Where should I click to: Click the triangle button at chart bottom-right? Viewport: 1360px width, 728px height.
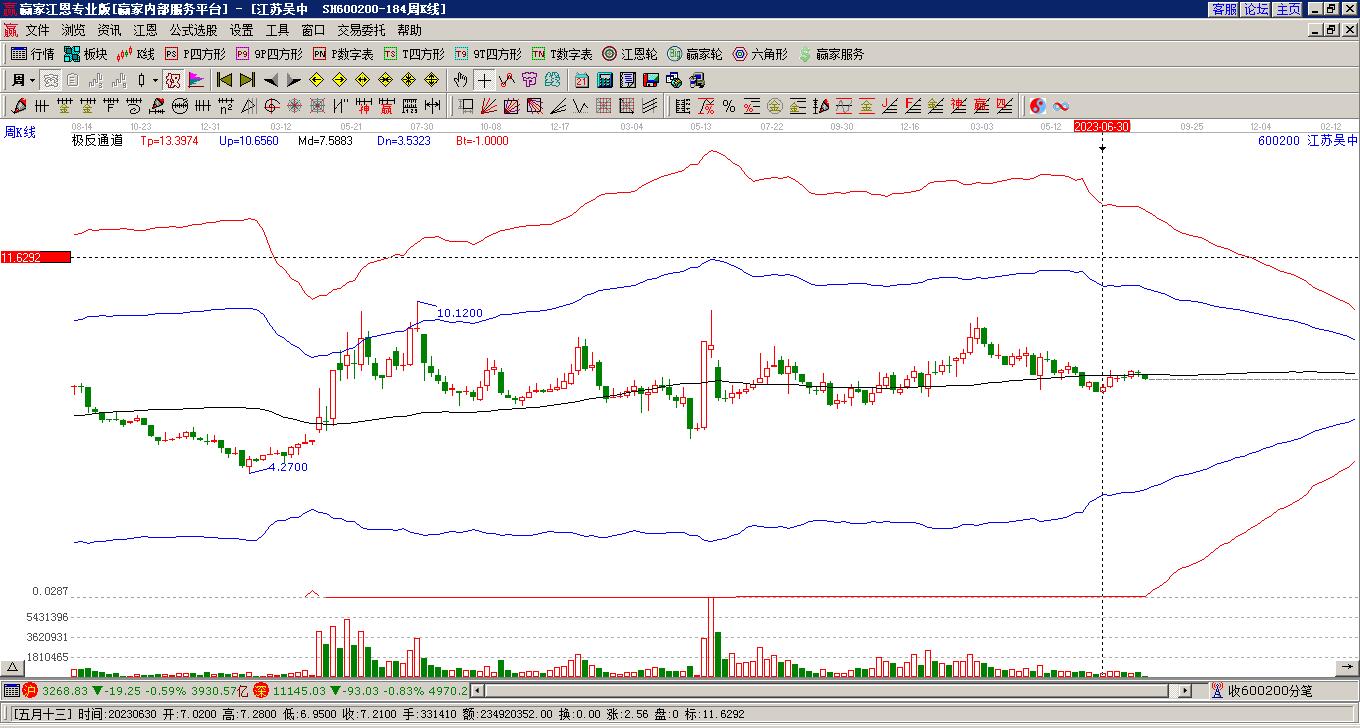[x=1347, y=668]
